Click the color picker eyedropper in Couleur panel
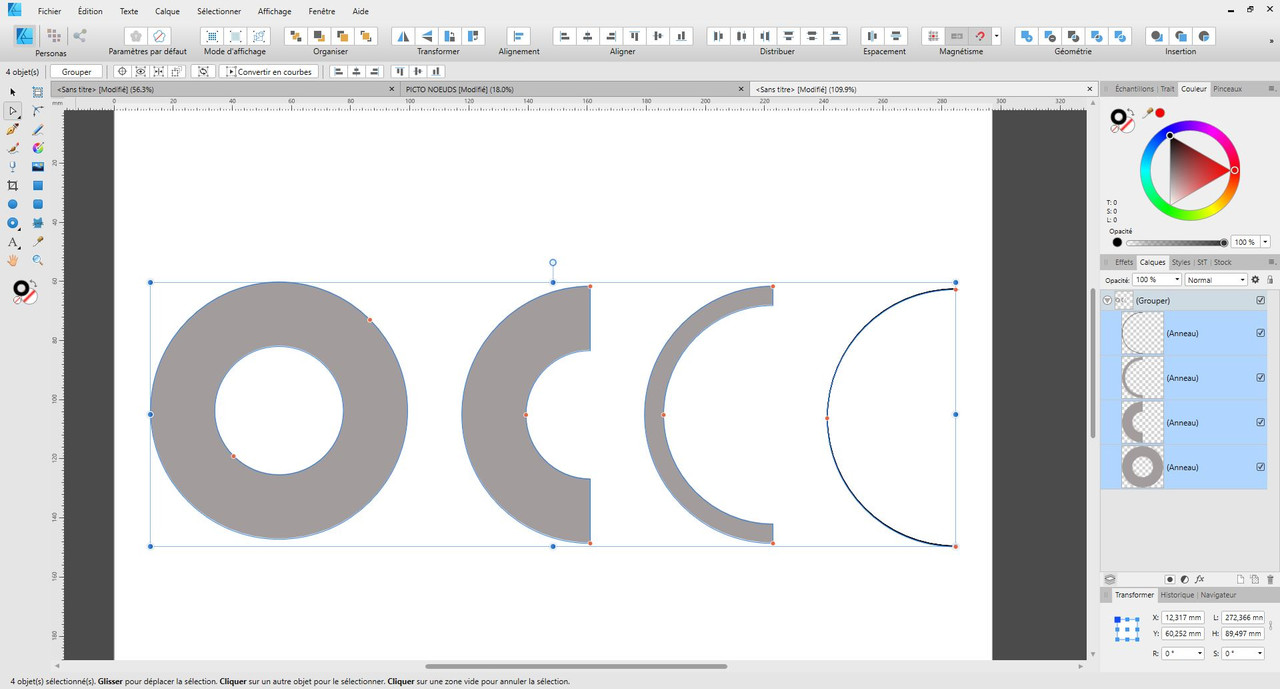1280x689 pixels. click(x=1148, y=113)
